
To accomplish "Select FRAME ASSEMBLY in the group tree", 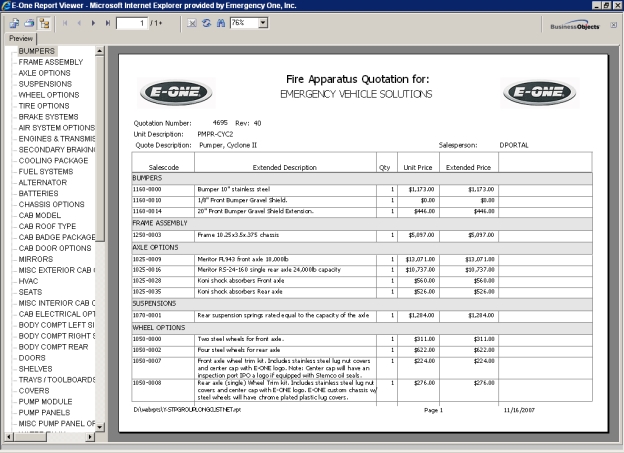I will (x=51, y=62).
